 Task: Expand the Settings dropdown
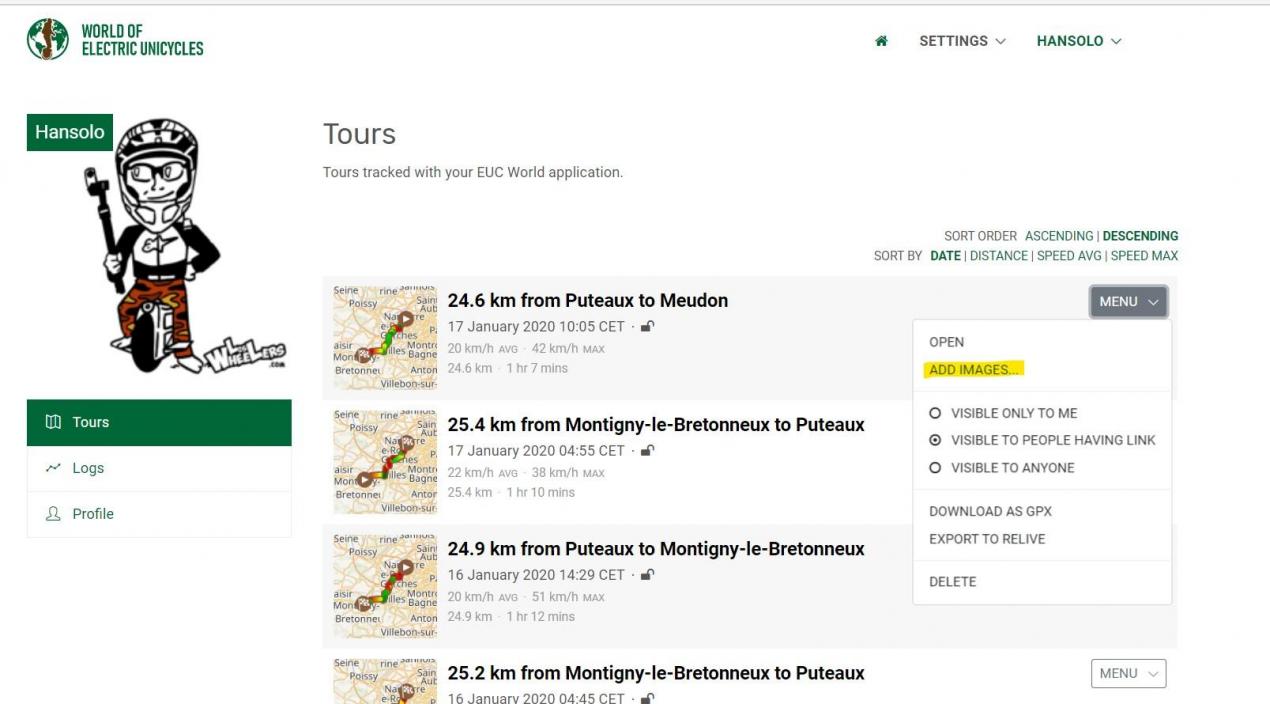pyautogui.click(x=962, y=41)
